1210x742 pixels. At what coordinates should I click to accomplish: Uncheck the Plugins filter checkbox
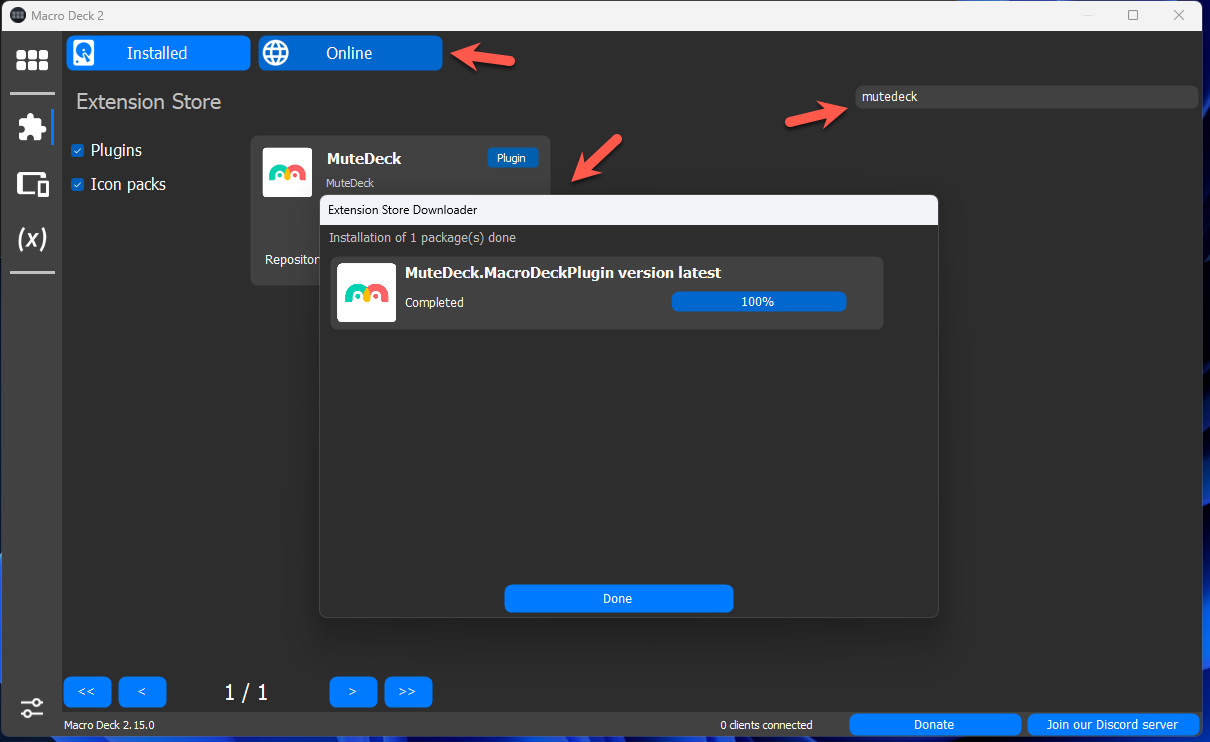point(78,151)
